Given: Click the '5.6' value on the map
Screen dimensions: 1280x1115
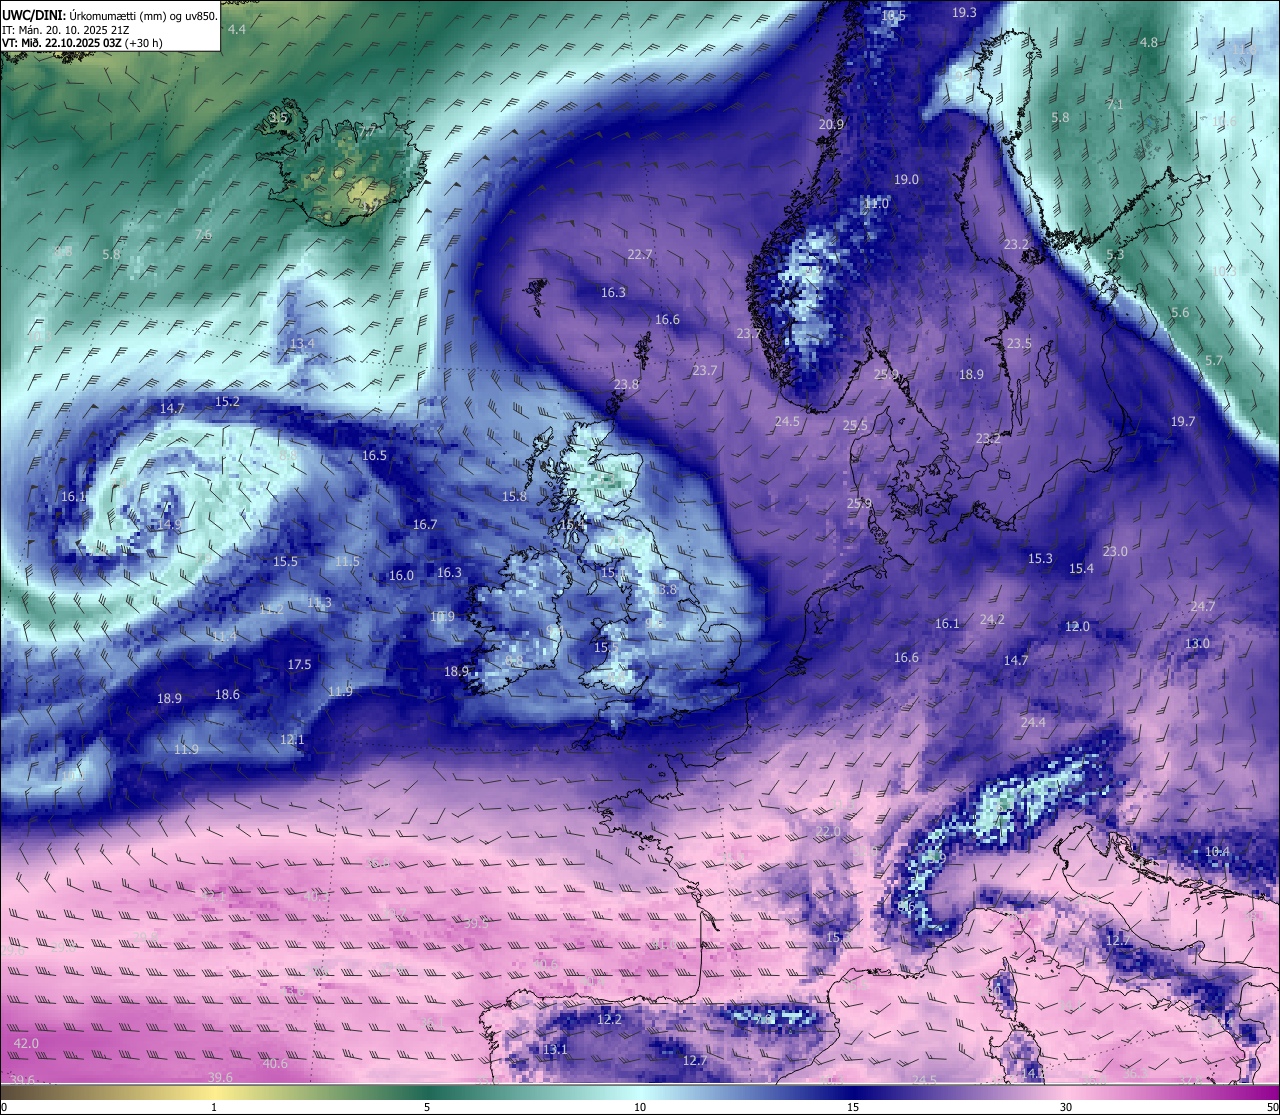Looking at the screenshot, I should click(1180, 313).
